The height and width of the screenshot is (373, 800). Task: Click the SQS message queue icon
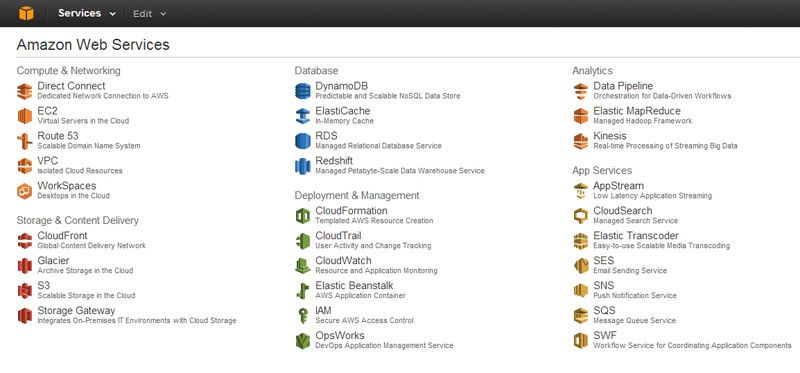(581, 315)
